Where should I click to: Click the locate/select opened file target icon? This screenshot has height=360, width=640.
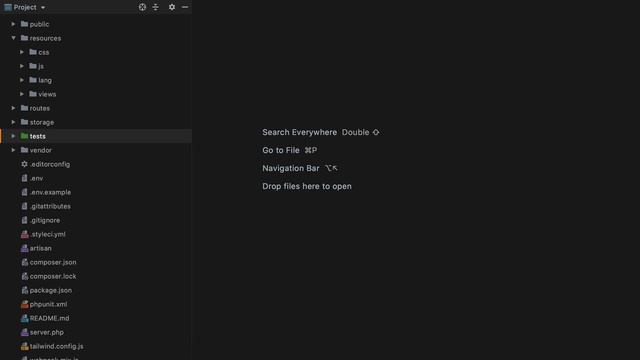point(142,7)
